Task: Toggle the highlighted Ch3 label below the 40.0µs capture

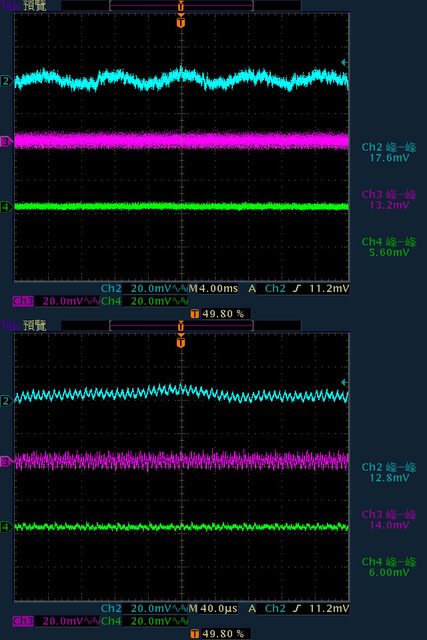Action: pyautogui.click(x=22, y=621)
